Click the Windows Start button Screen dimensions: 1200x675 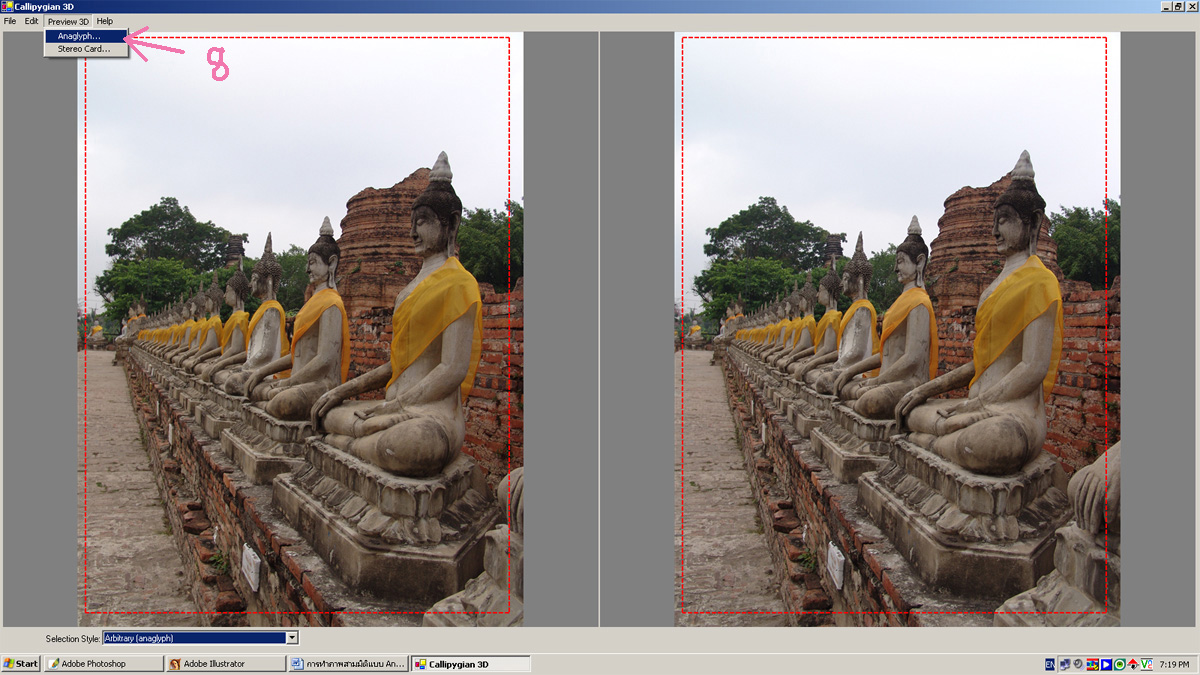click(21, 664)
